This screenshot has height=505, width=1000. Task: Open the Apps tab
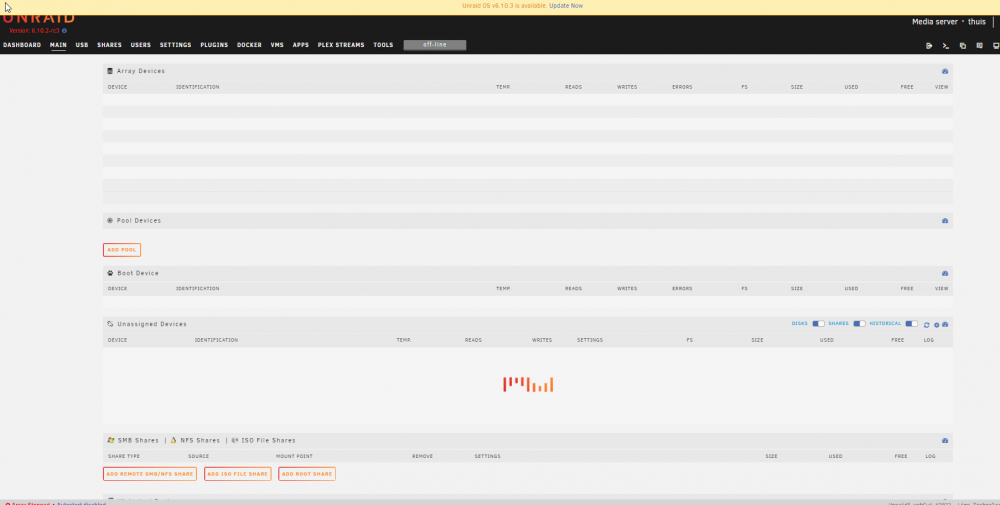pyautogui.click(x=300, y=45)
